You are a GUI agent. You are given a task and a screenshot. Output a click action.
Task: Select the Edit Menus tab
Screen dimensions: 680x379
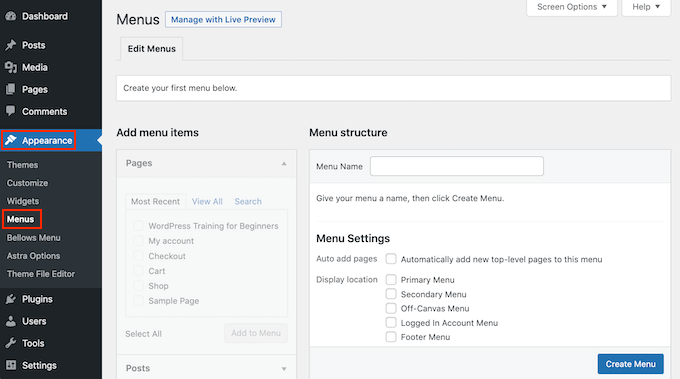(x=151, y=49)
